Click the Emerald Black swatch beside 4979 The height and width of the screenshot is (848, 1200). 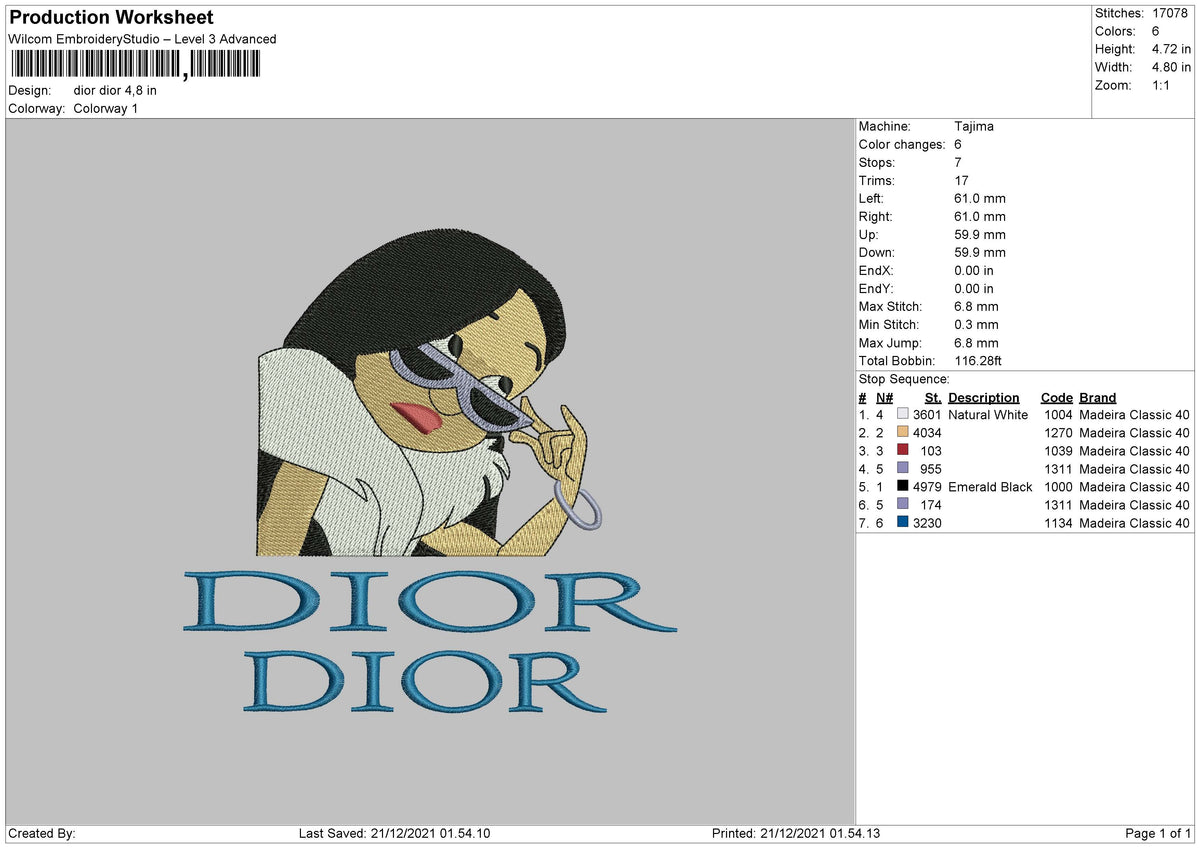point(903,487)
